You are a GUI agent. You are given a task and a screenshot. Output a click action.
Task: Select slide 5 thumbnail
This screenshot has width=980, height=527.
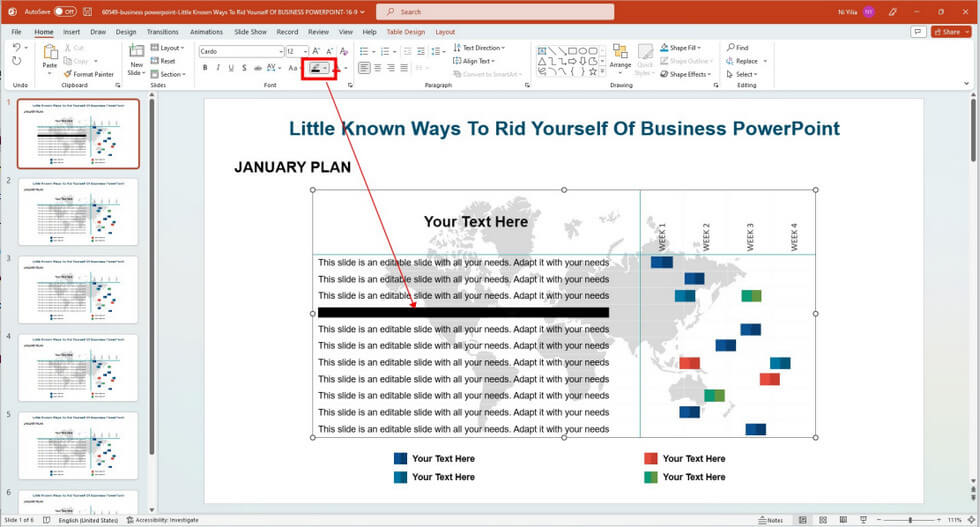pos(78,445)
